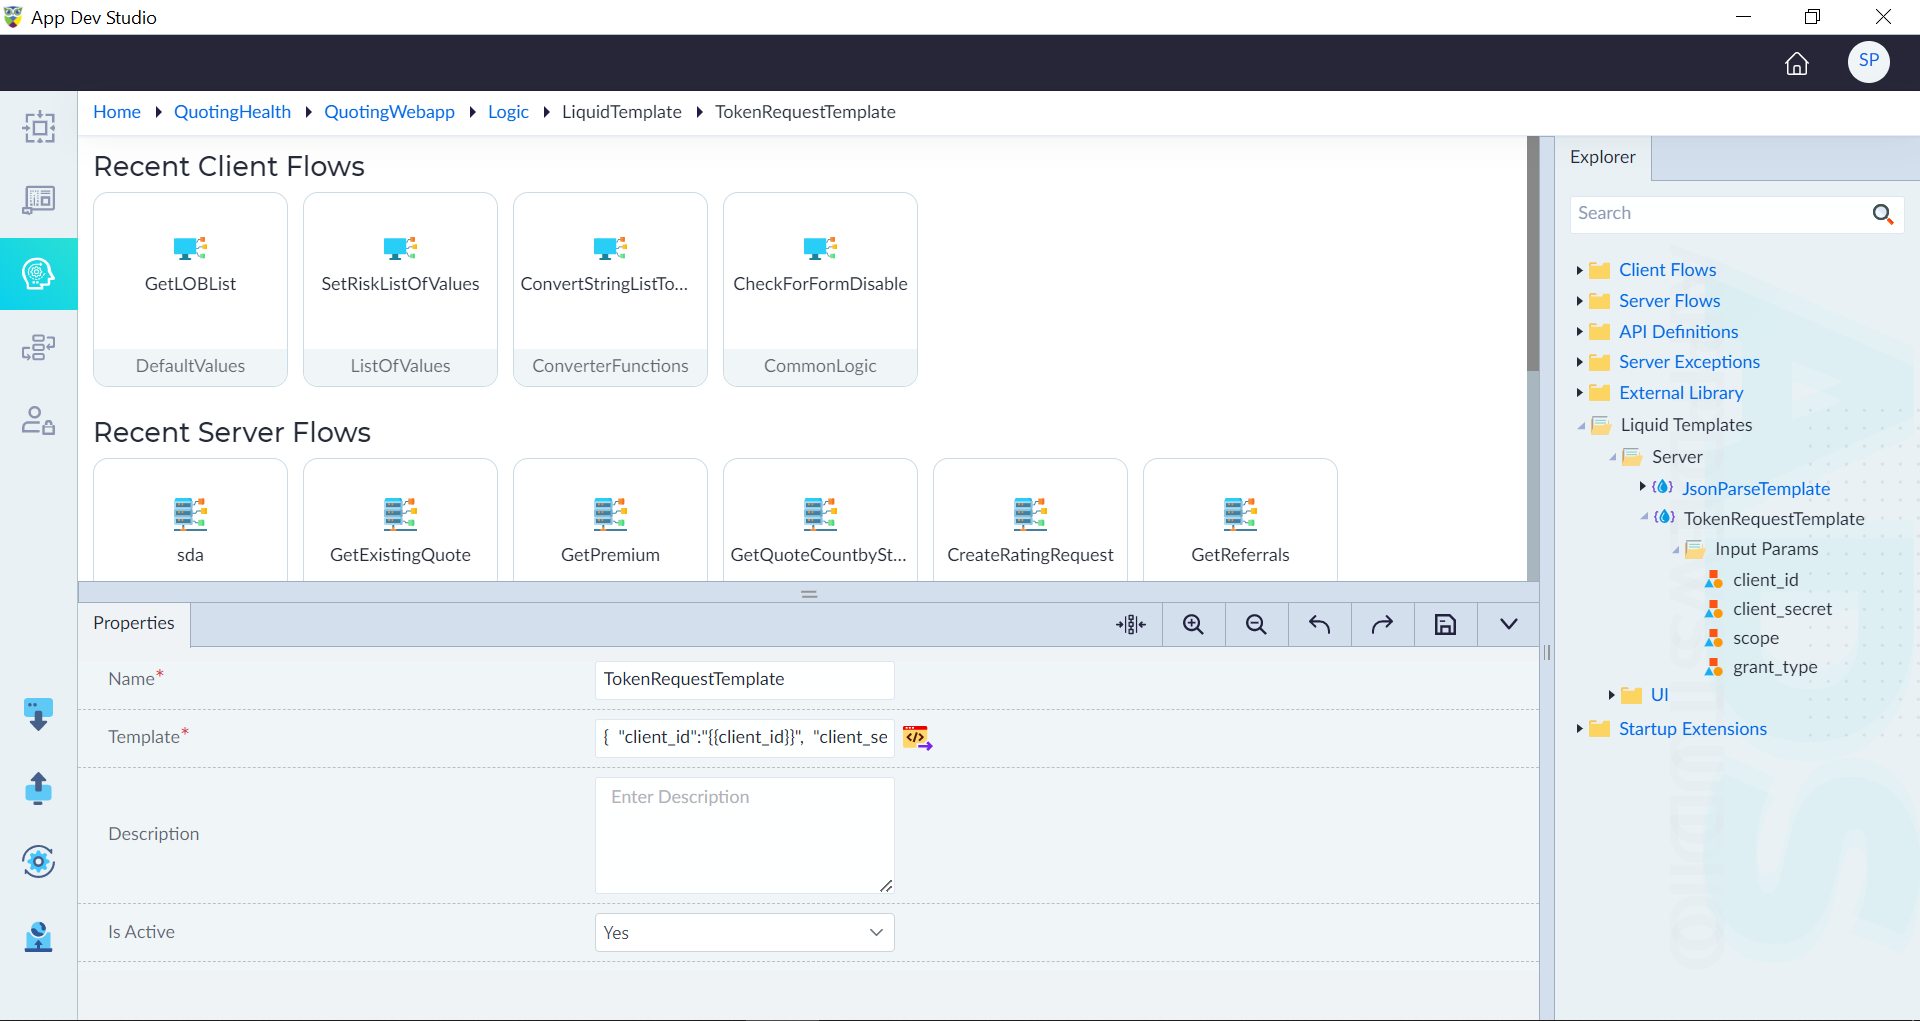The image size is (1920, 1021).
Task: Open the sidebar form designer icon
Action: tap(38, 200)
